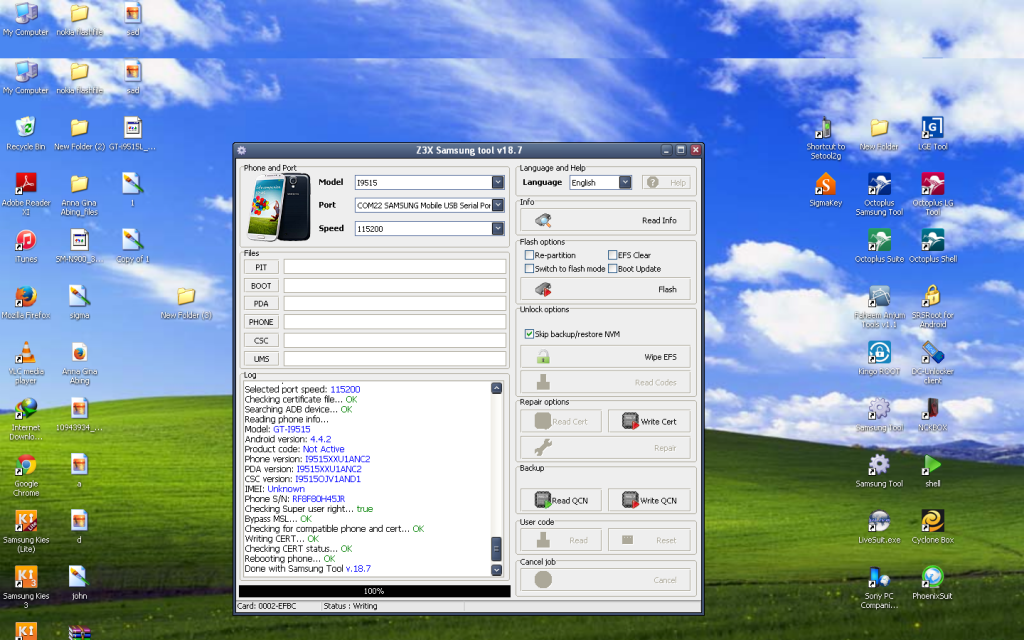
Task: Launch VLC media player from desktop
Action: (x=25, y=362)
